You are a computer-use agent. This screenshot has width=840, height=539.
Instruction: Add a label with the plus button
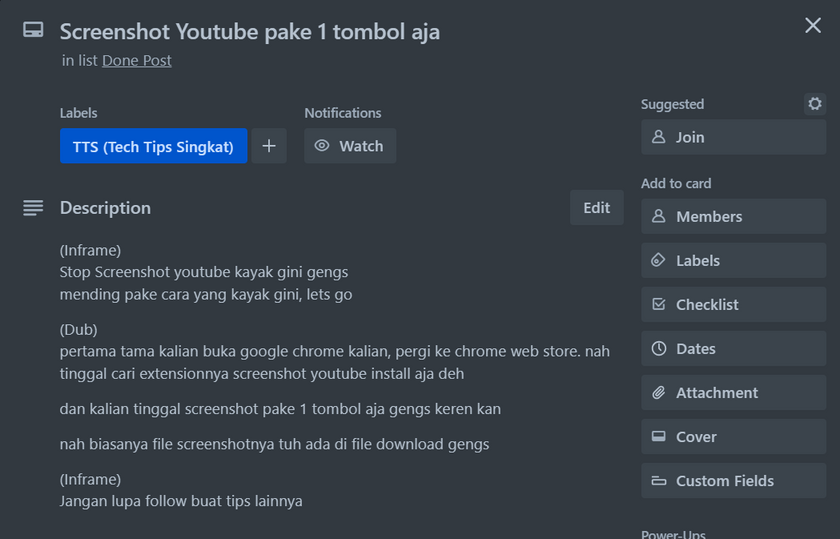[x=268, y=146]
